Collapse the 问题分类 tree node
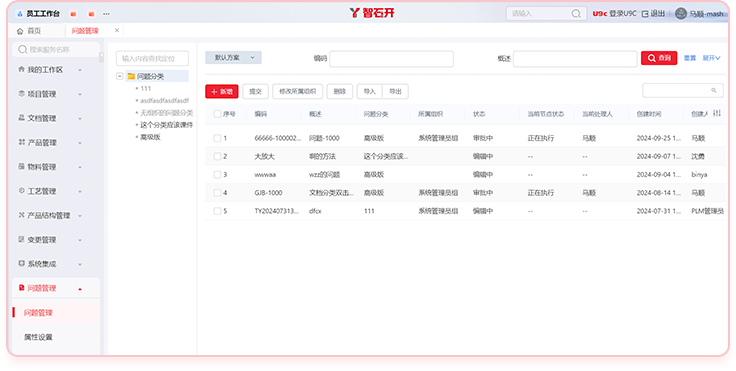The width and height of the screenshot is (736, 371). click(x=120, y=76)
